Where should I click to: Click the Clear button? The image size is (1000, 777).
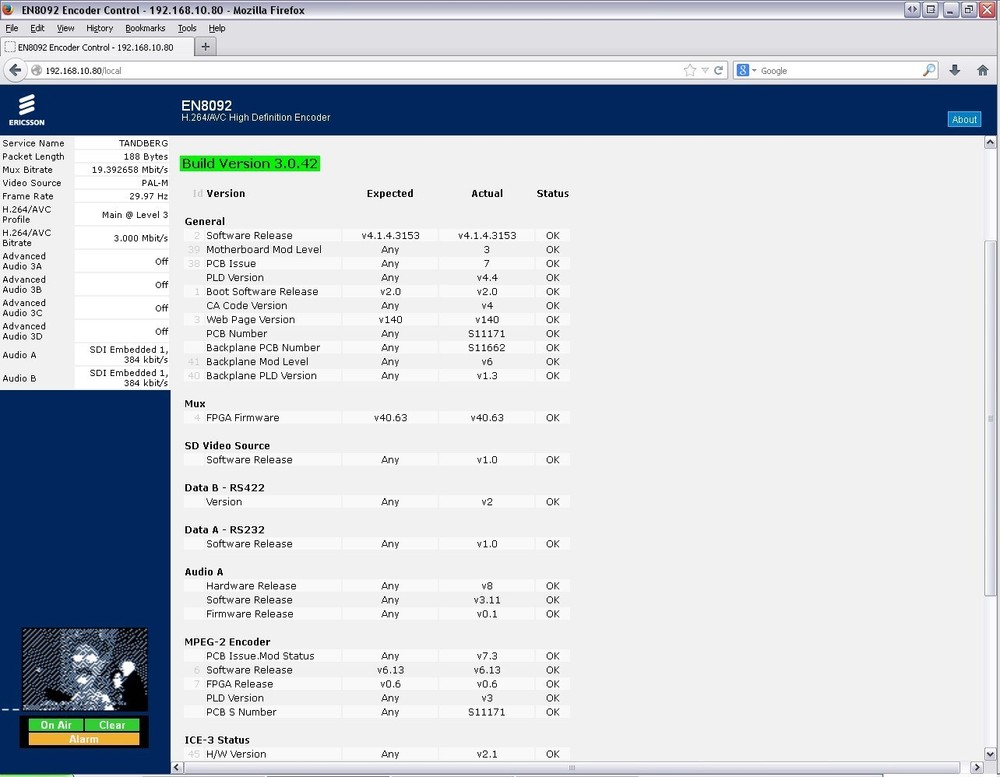tap(112, 725)
